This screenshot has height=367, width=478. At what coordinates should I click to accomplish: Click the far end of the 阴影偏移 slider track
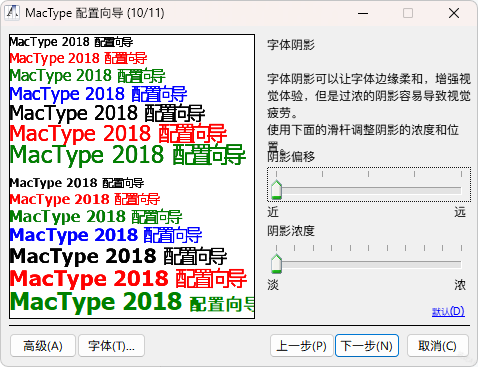tap(461, 190)
